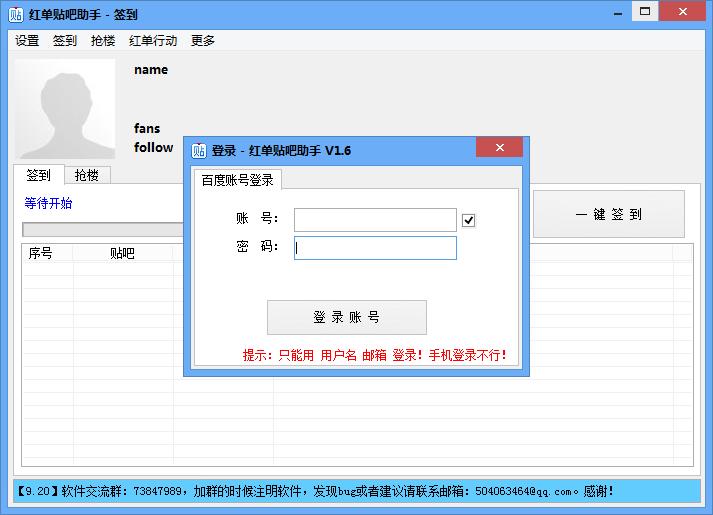Image resolution: width=713 pixels, height=515 pixels.
Task: Click the 密码 input field
Action: click(x=375, y=248)
